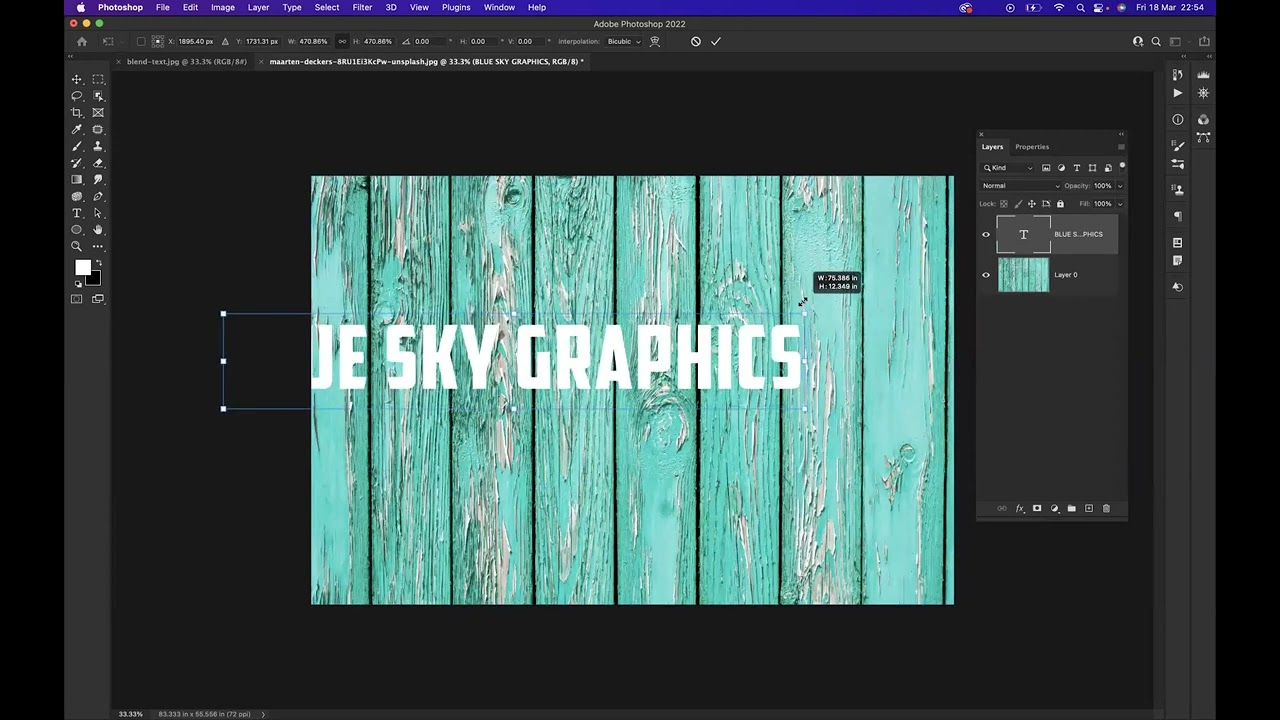The image size is (1280, 720).
Task: Open the Kind filter dropdown
Action: tap(1008, 168)
